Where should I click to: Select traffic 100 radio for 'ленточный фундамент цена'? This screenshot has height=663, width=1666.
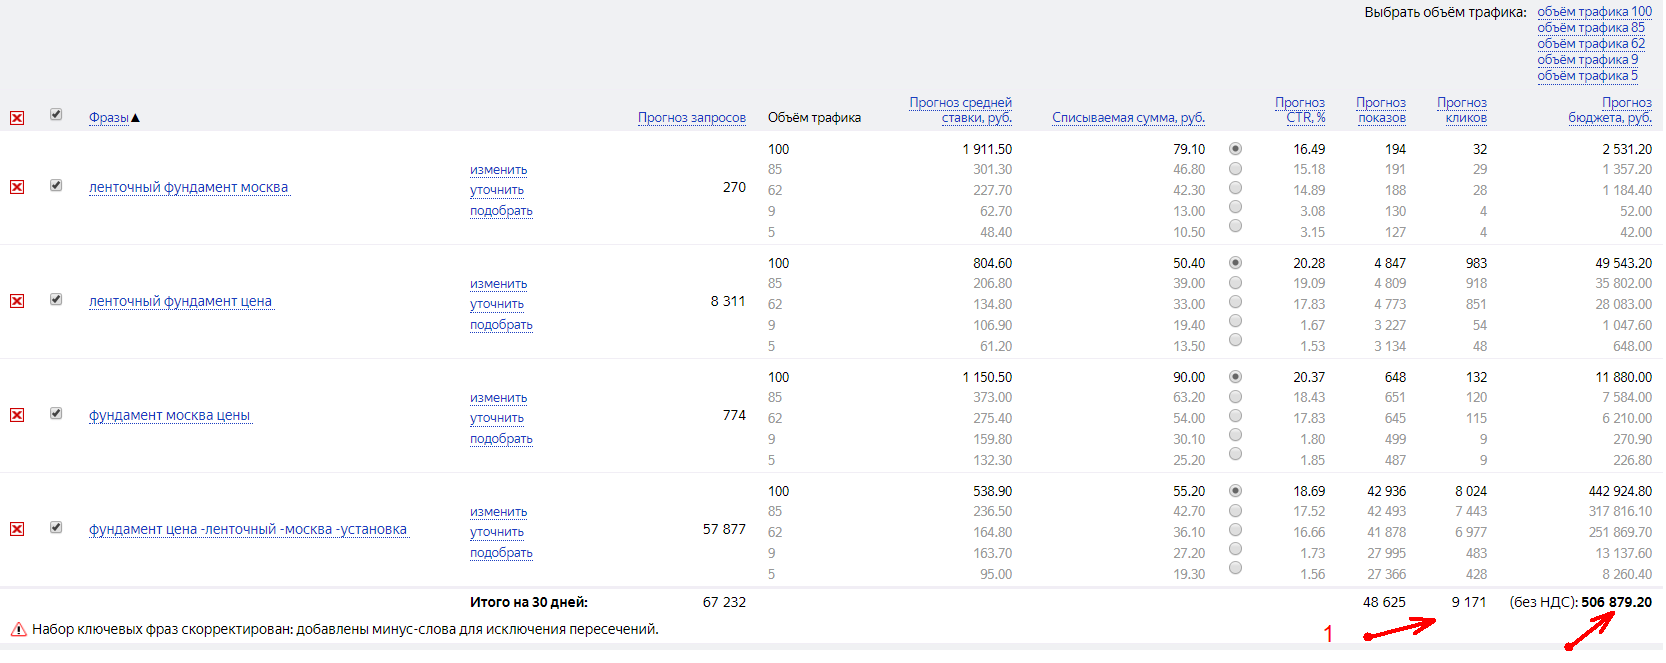(1235, 263)
